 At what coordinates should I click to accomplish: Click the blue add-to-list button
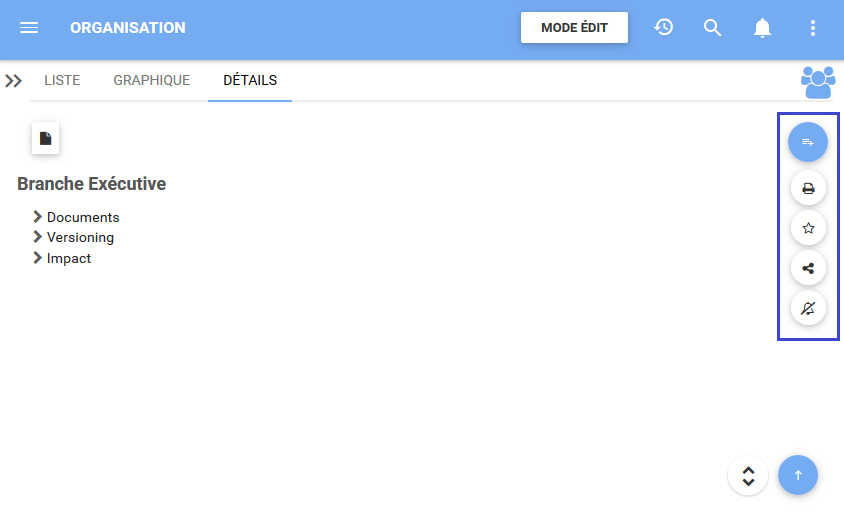tap(808, 142)
